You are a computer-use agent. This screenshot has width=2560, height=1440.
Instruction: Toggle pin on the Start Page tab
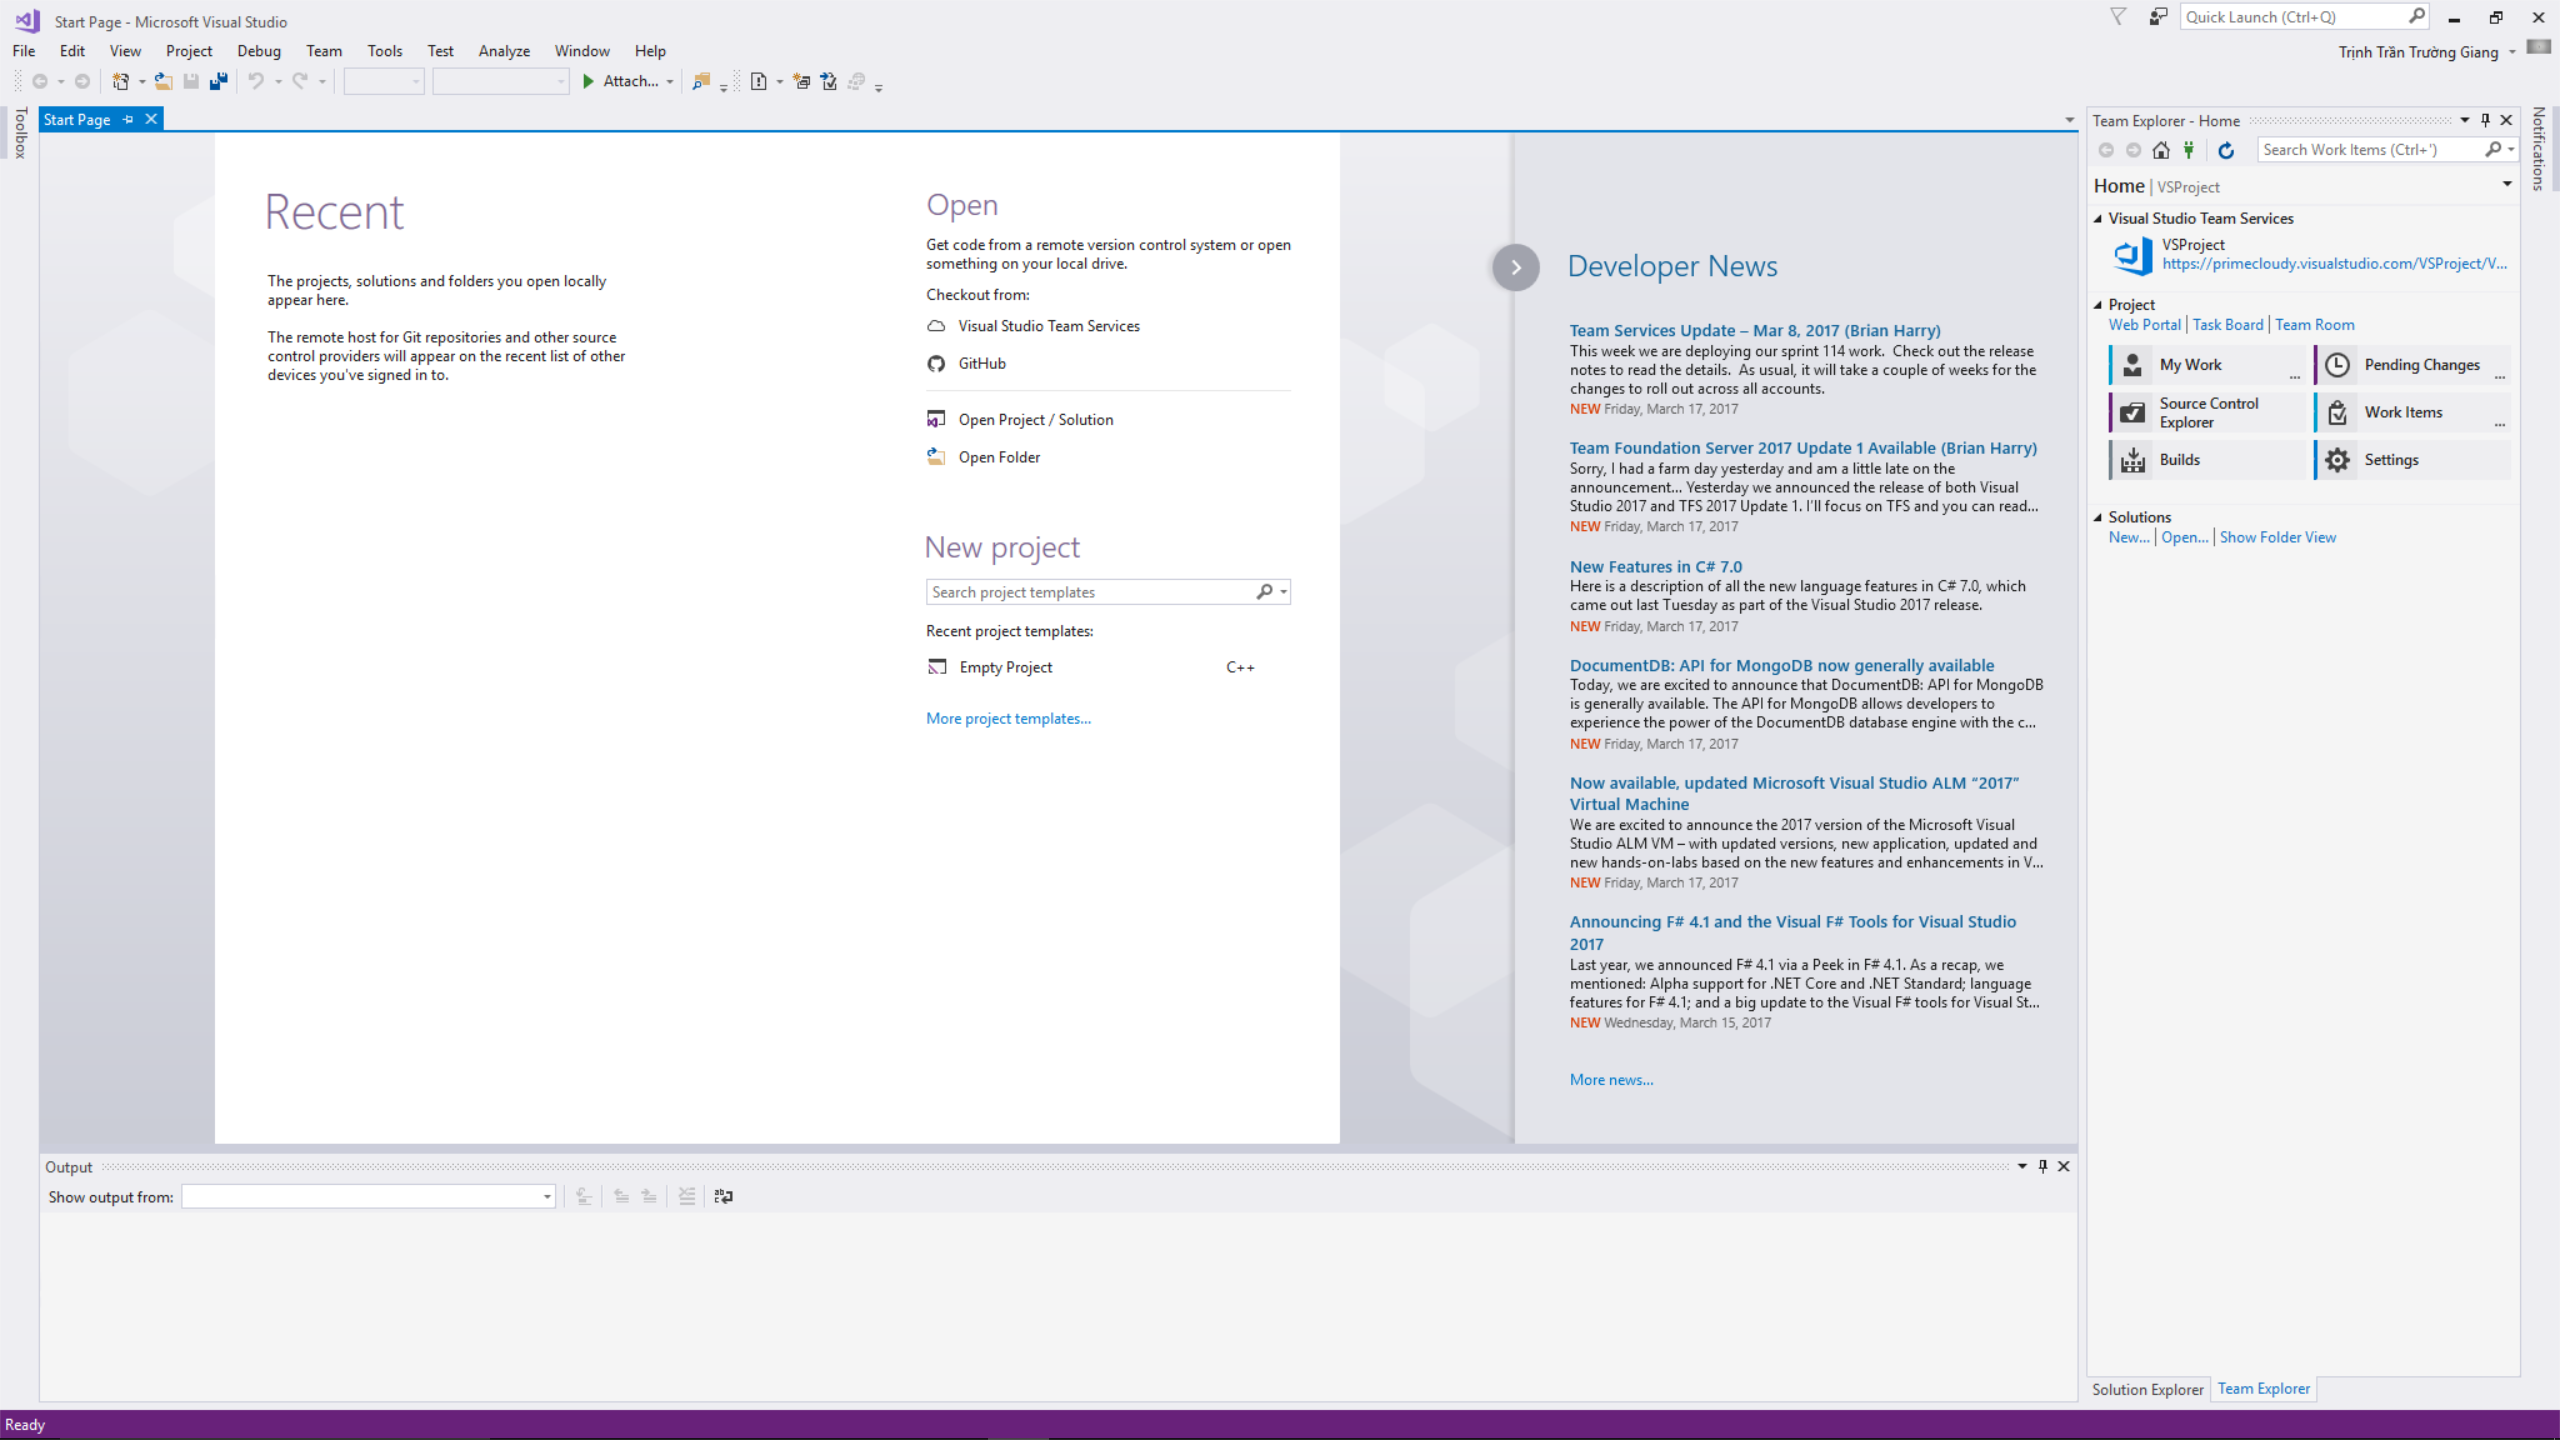[128, 119]
